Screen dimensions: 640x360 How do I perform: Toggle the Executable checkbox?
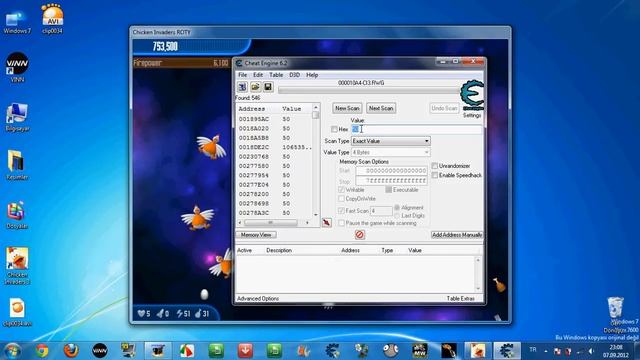(x=389, y=190)
